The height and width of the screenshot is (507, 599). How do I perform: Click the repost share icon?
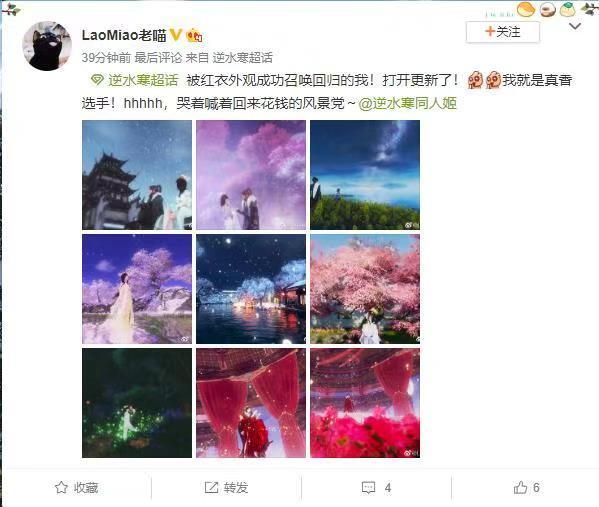(x=211, y=487)
